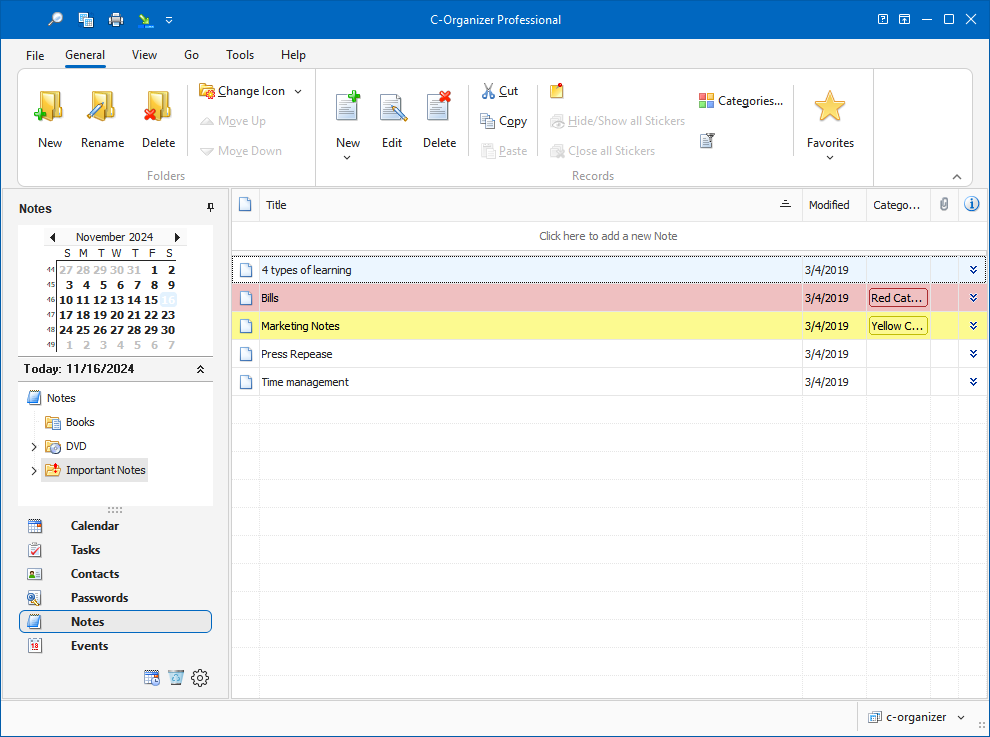Click the document filter icon below Categories
The image size is (990, 737).
pos(707,140)
